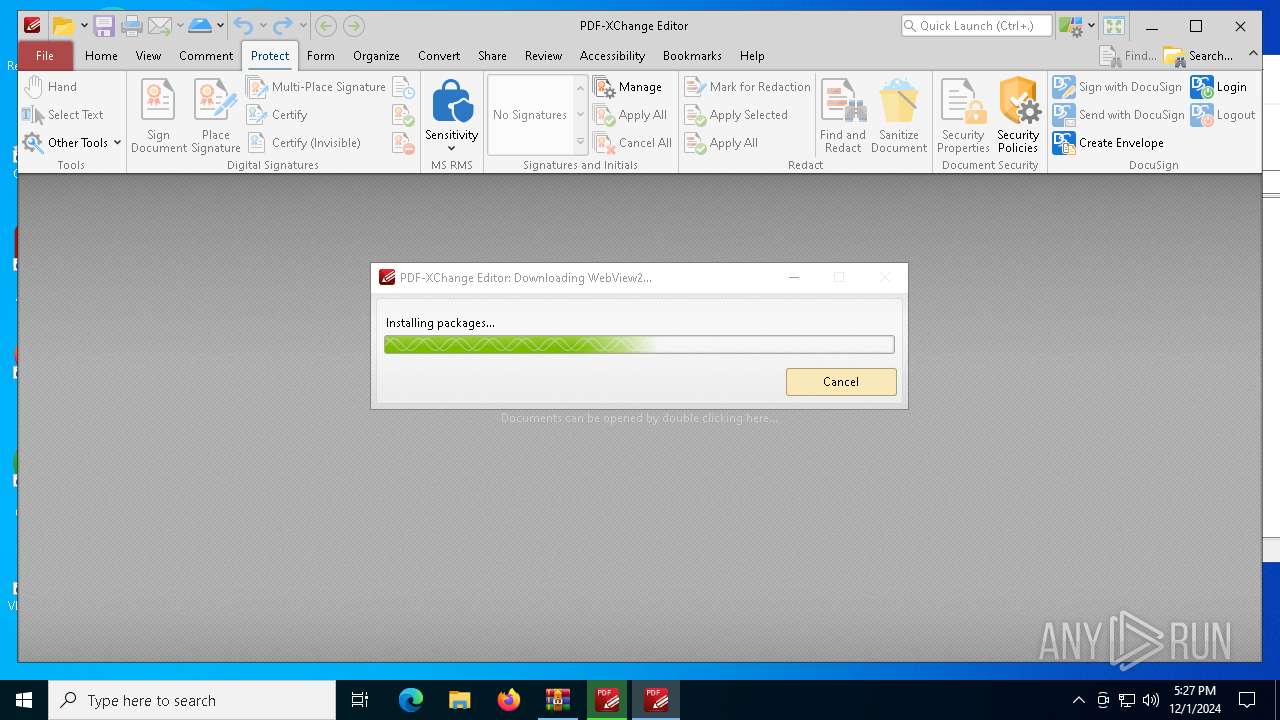Image resolution: width=1280 pixels, height=720 pixels.
Task: Toggle full screen mode icon in title bar
Action: [x=1114, y=26]
